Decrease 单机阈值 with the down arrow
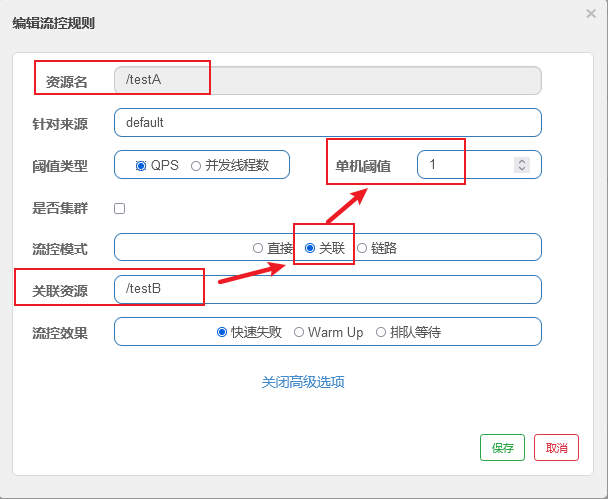Viewport: 608px width, 499px height. pyautogui.click(x=521, y=169)
